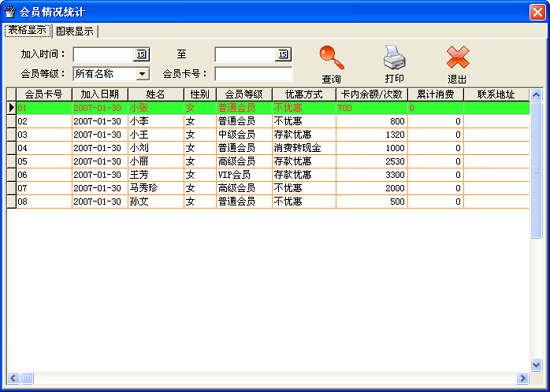The height and width of the screenshot is (392, 550).
Task: Select card number cell 08
Action: (x=44, y=202)
